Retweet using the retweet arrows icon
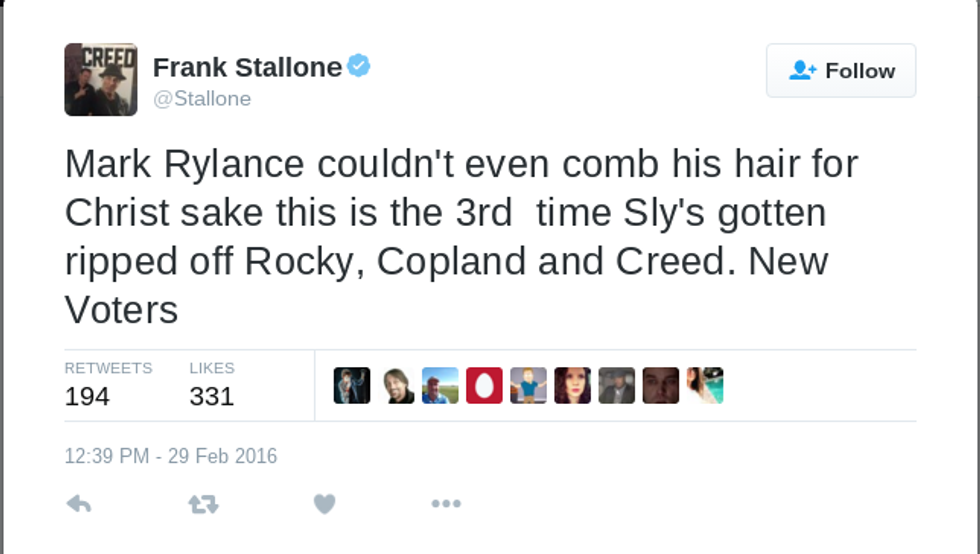The height and width of the screenshot is (554, 980). [x=203, y=504]
